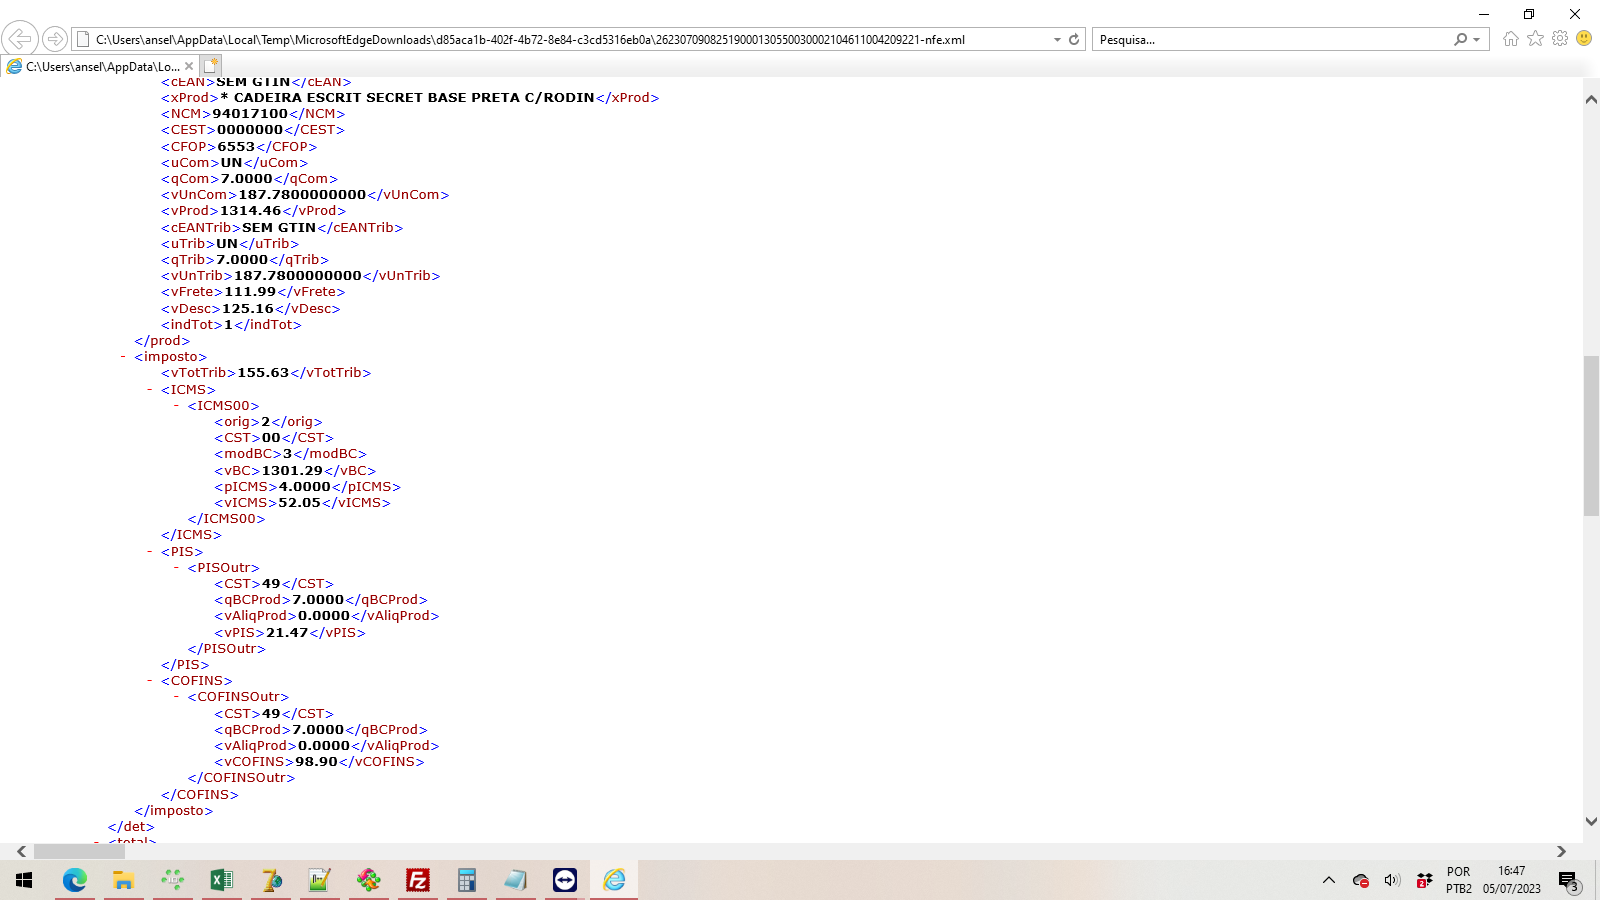Open FileZilla from the taskbar
The width and height of the screenshot is (1600, 900).
click(x=417, y=880)
